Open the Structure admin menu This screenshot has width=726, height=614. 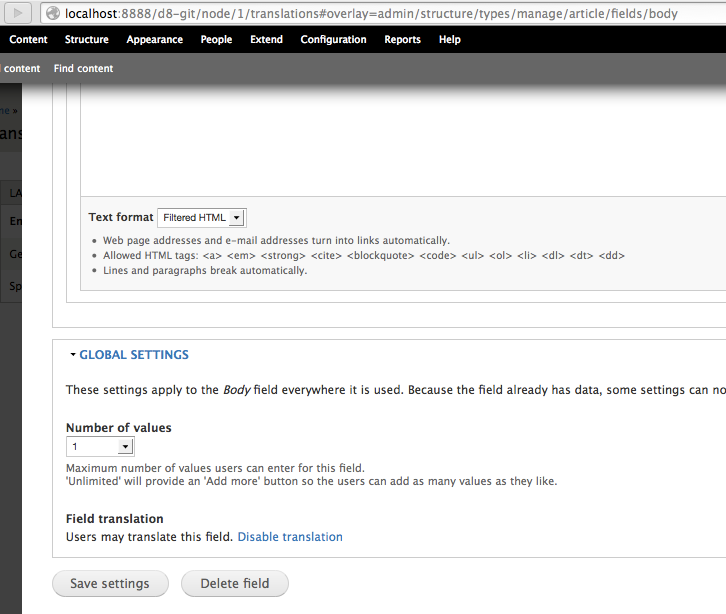click(x=87, y=39)
